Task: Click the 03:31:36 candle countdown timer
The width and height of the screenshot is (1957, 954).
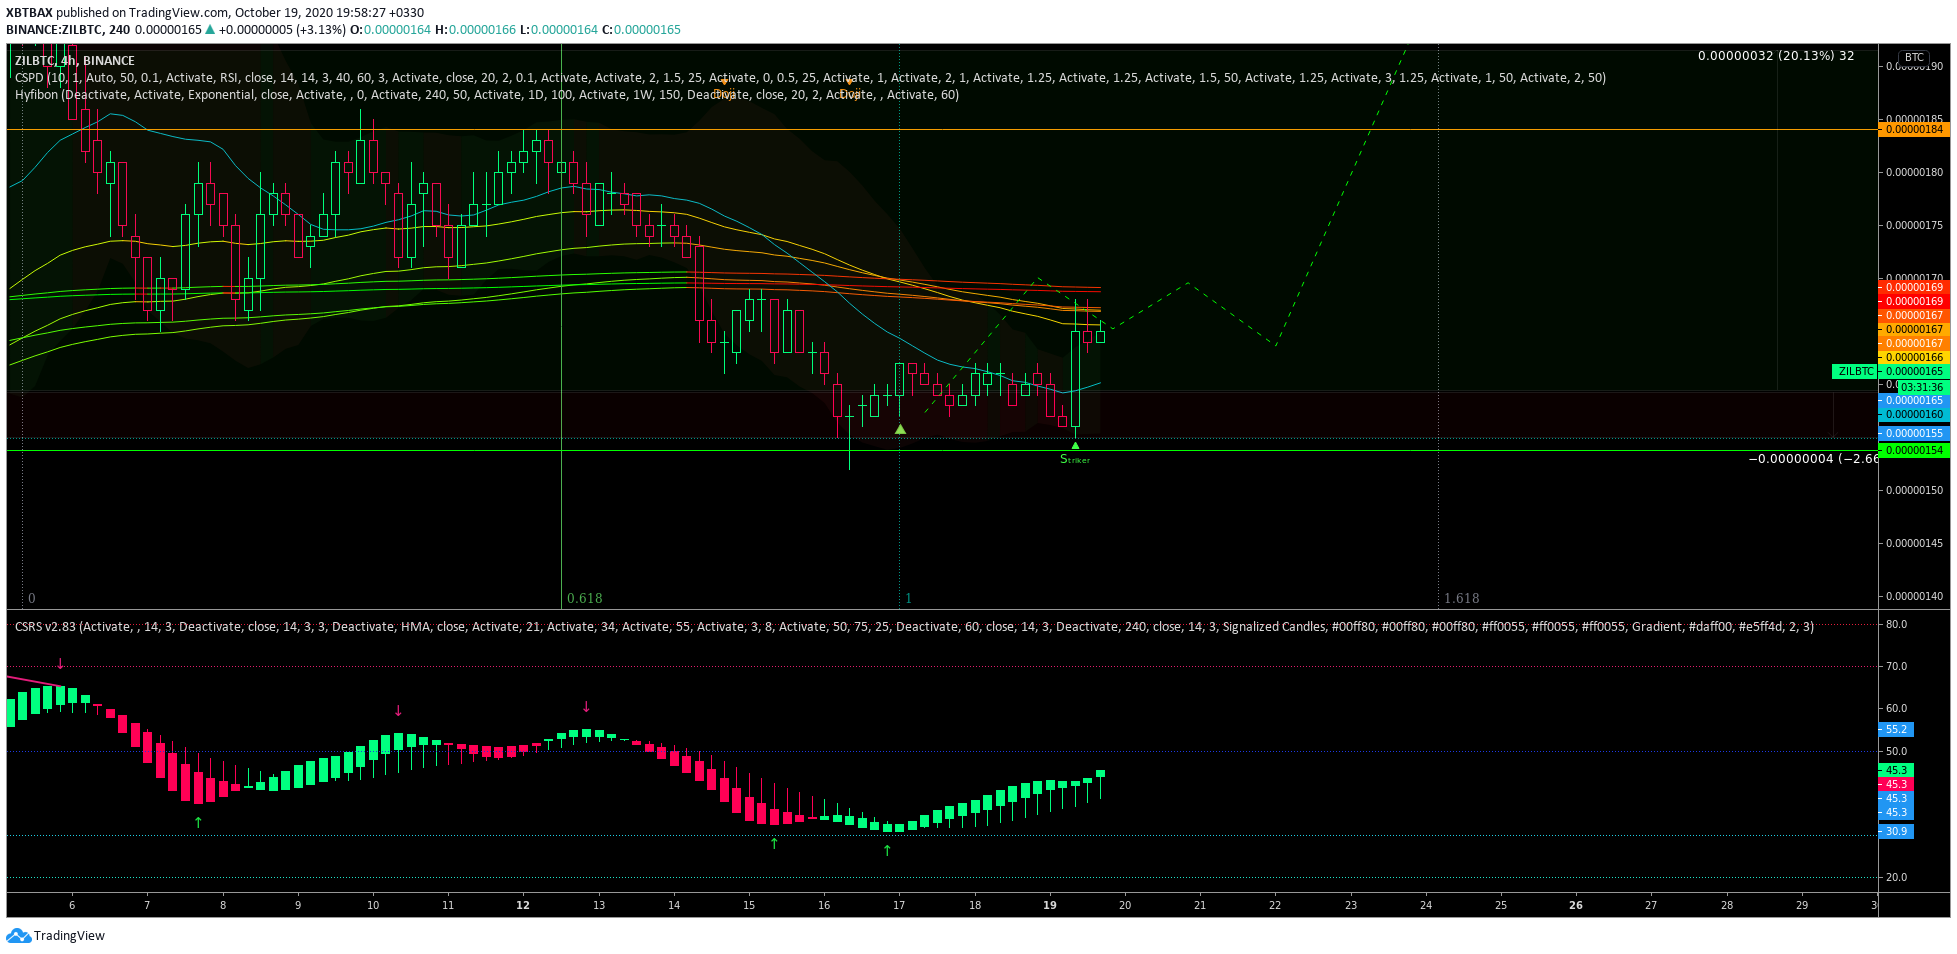Action: [1921, 387]
